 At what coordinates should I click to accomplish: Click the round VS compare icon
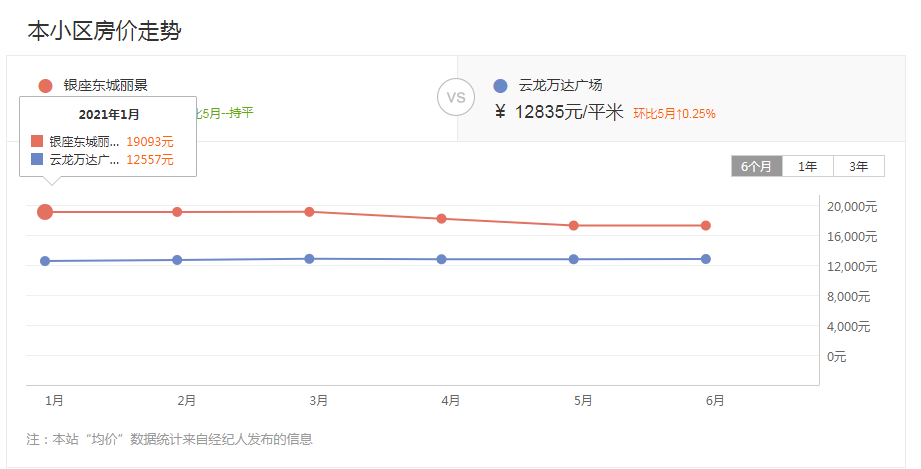456,98
